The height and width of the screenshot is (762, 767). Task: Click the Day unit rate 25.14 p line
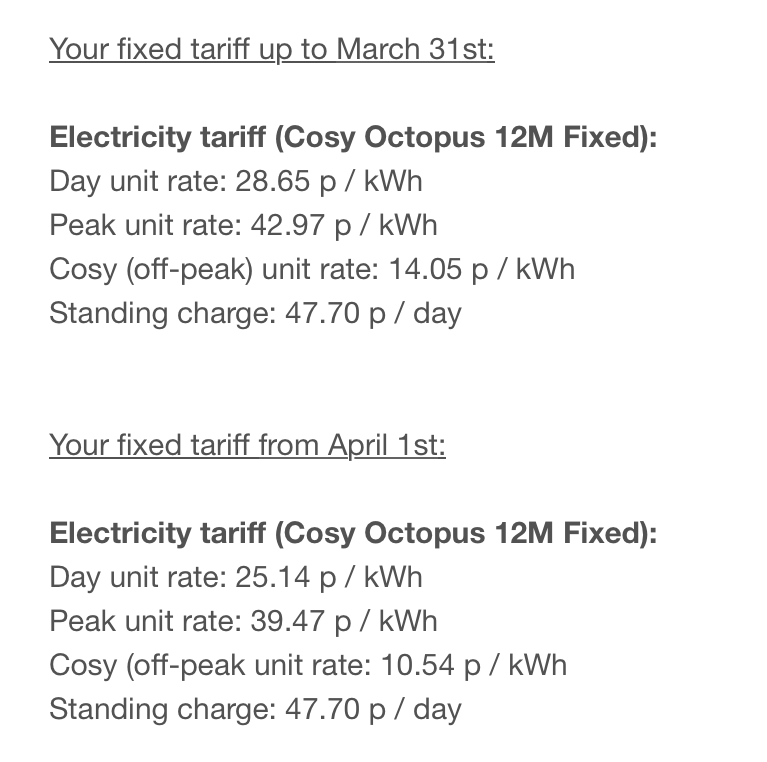236,578
